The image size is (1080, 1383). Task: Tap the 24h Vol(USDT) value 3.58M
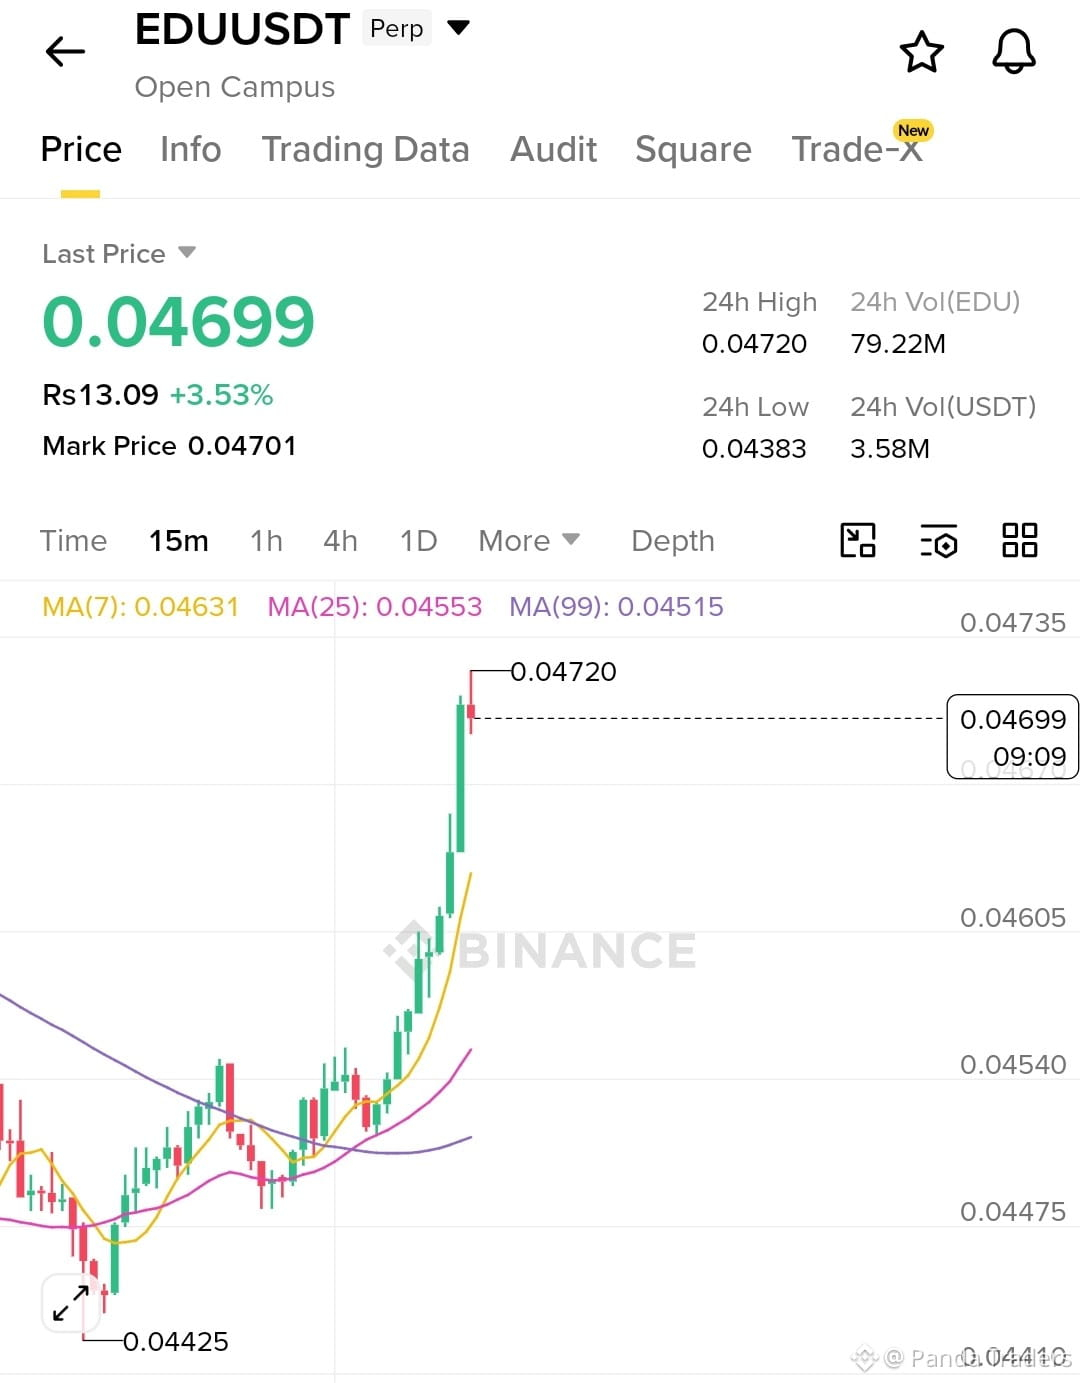[x=890, y=448]
